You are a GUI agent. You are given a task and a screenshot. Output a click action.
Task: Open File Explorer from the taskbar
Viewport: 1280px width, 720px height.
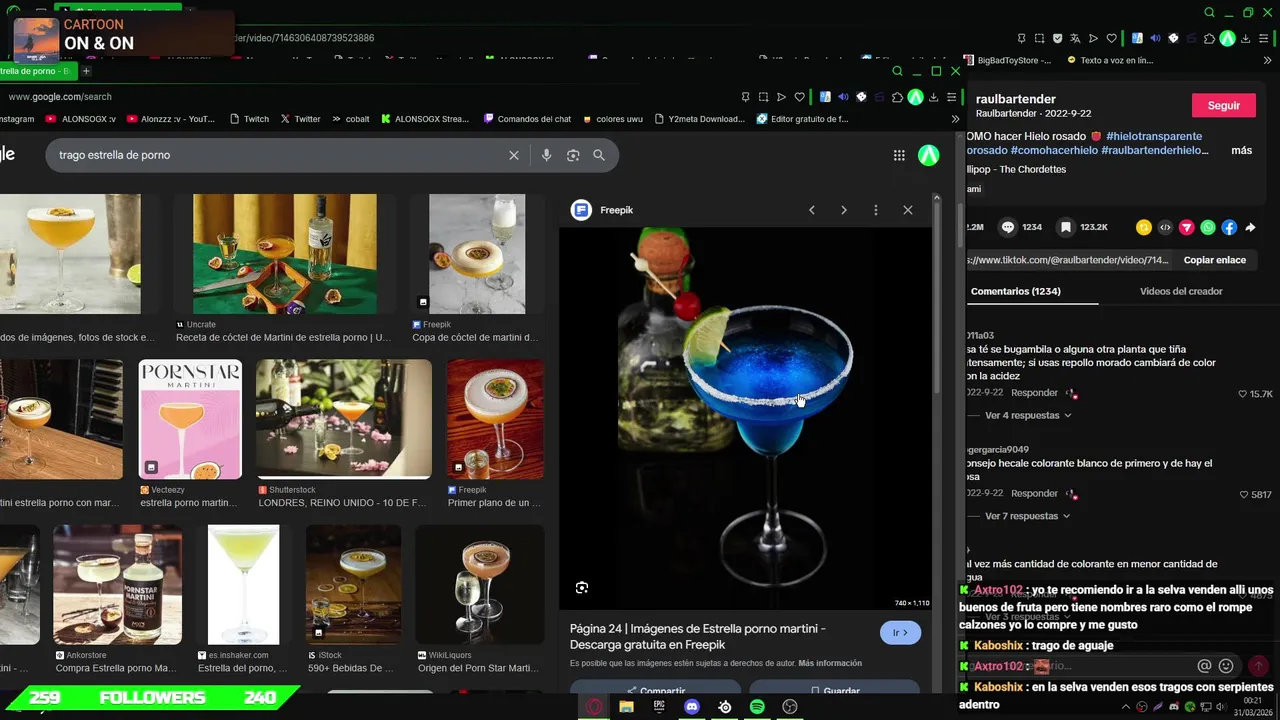(x=626, y=707)
